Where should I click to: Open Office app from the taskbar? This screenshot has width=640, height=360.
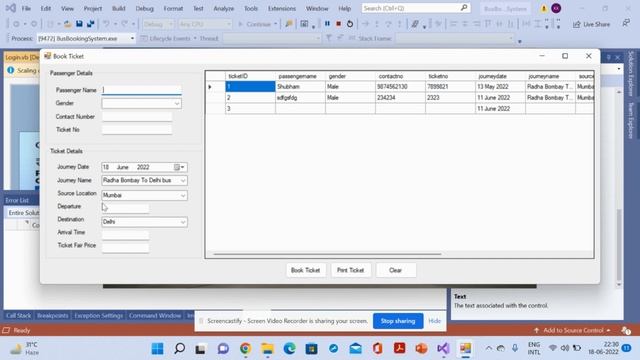point(378,348)
